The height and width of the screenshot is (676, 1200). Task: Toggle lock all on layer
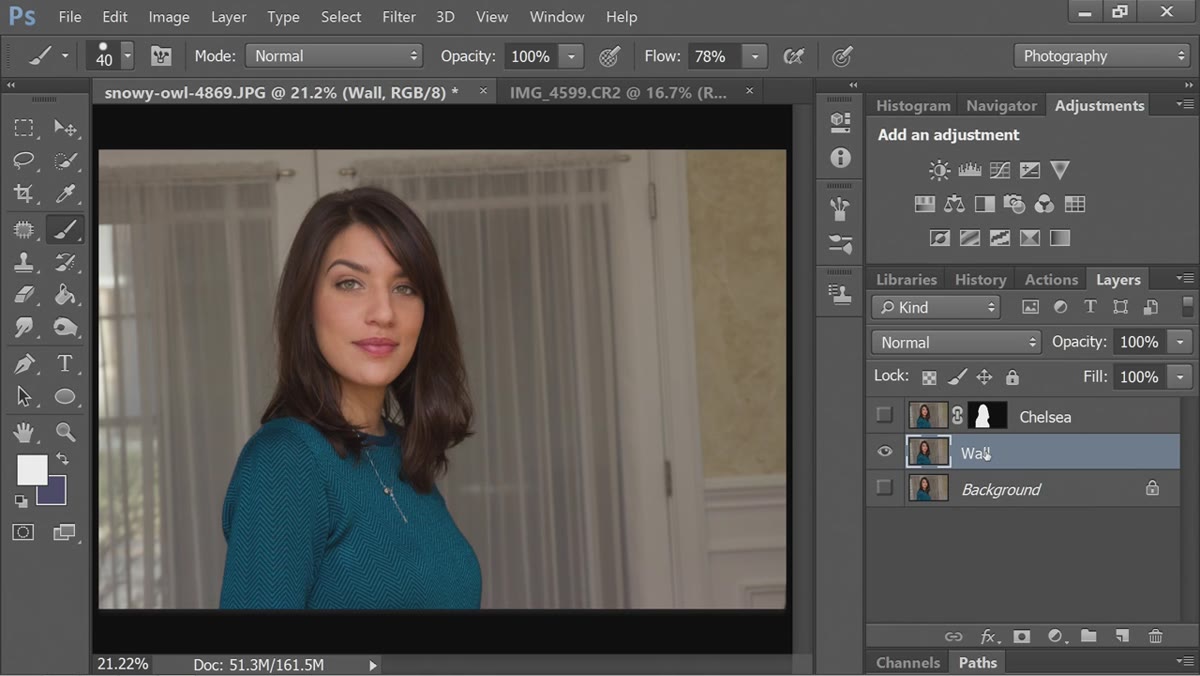(1012, 377)
